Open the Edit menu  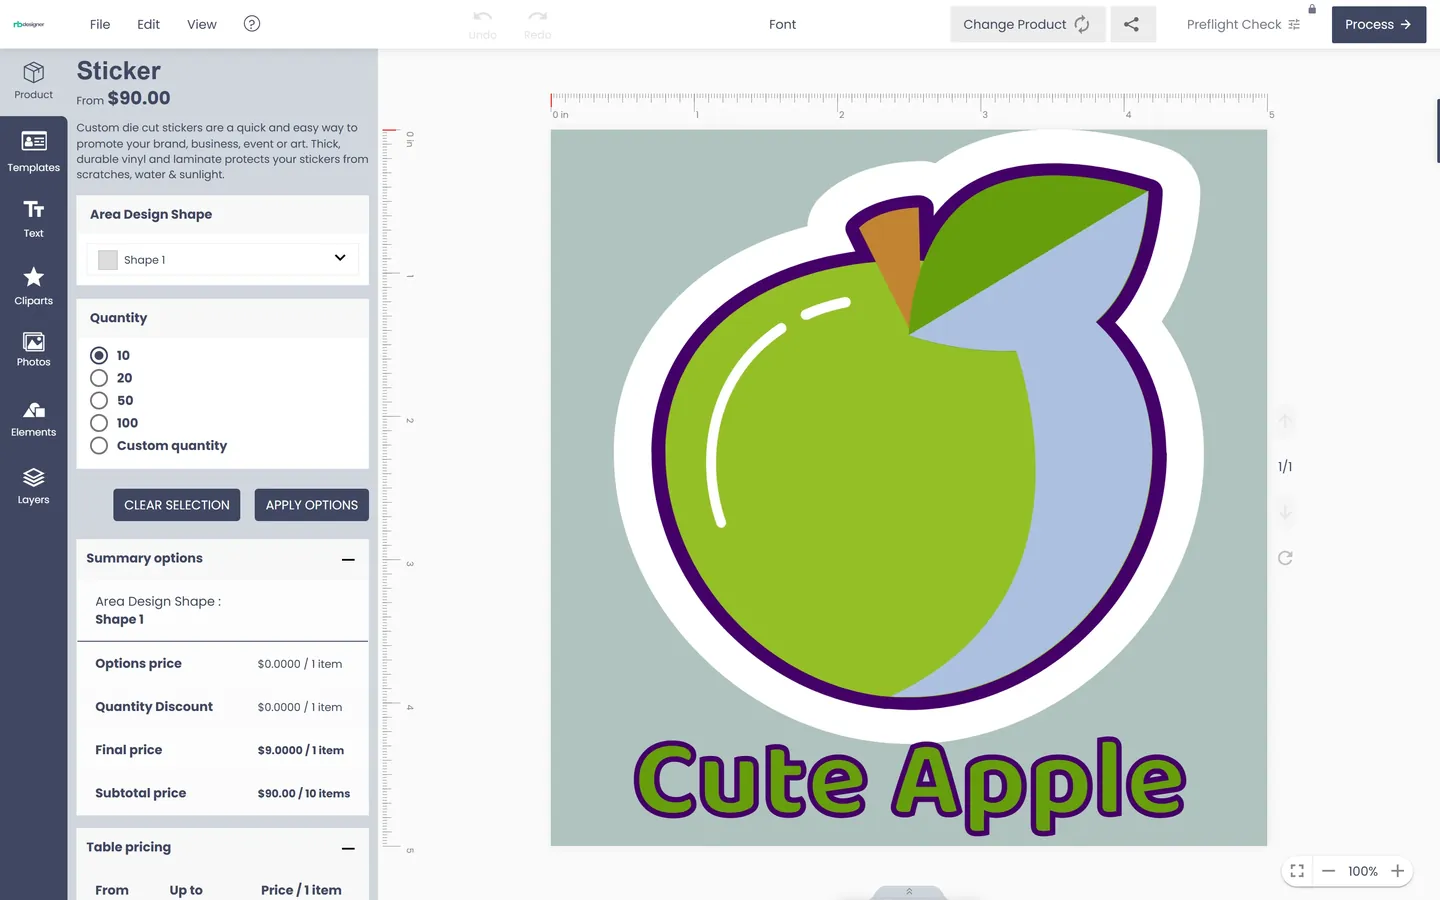pos(148,24)
